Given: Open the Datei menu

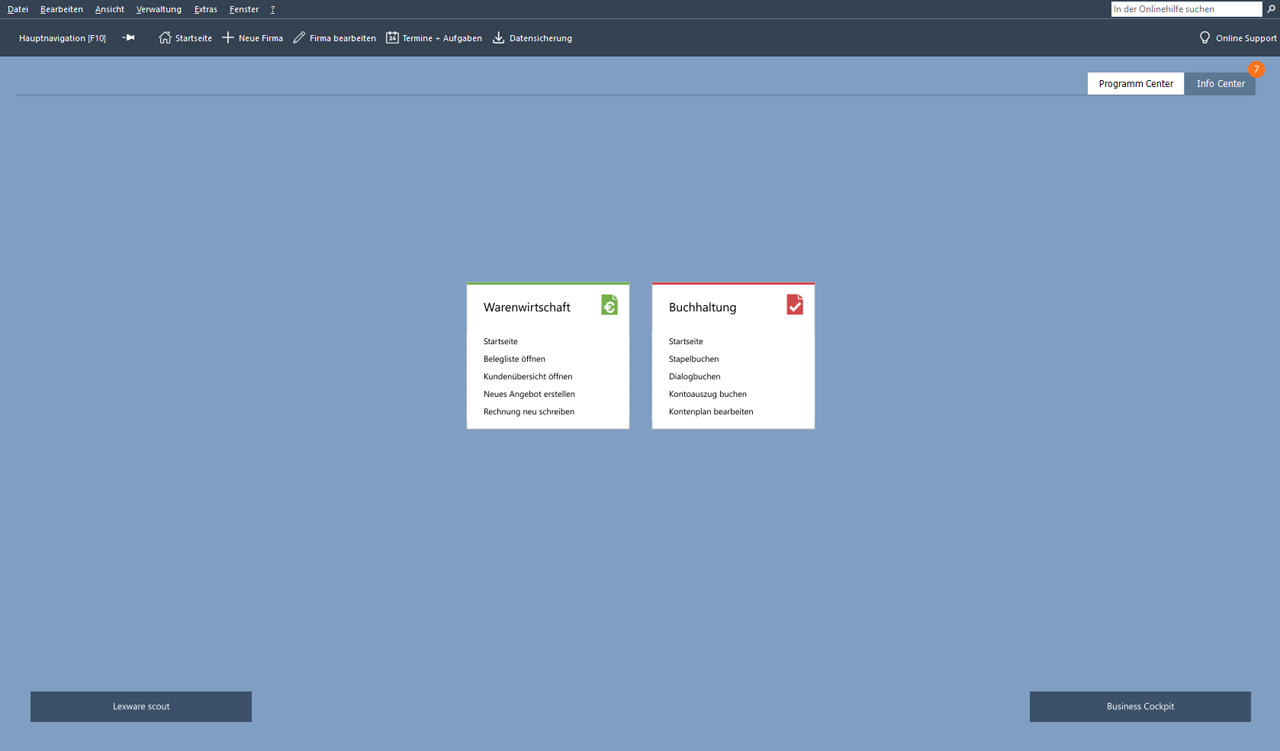Looking at the screenshot, I should 18,9.
